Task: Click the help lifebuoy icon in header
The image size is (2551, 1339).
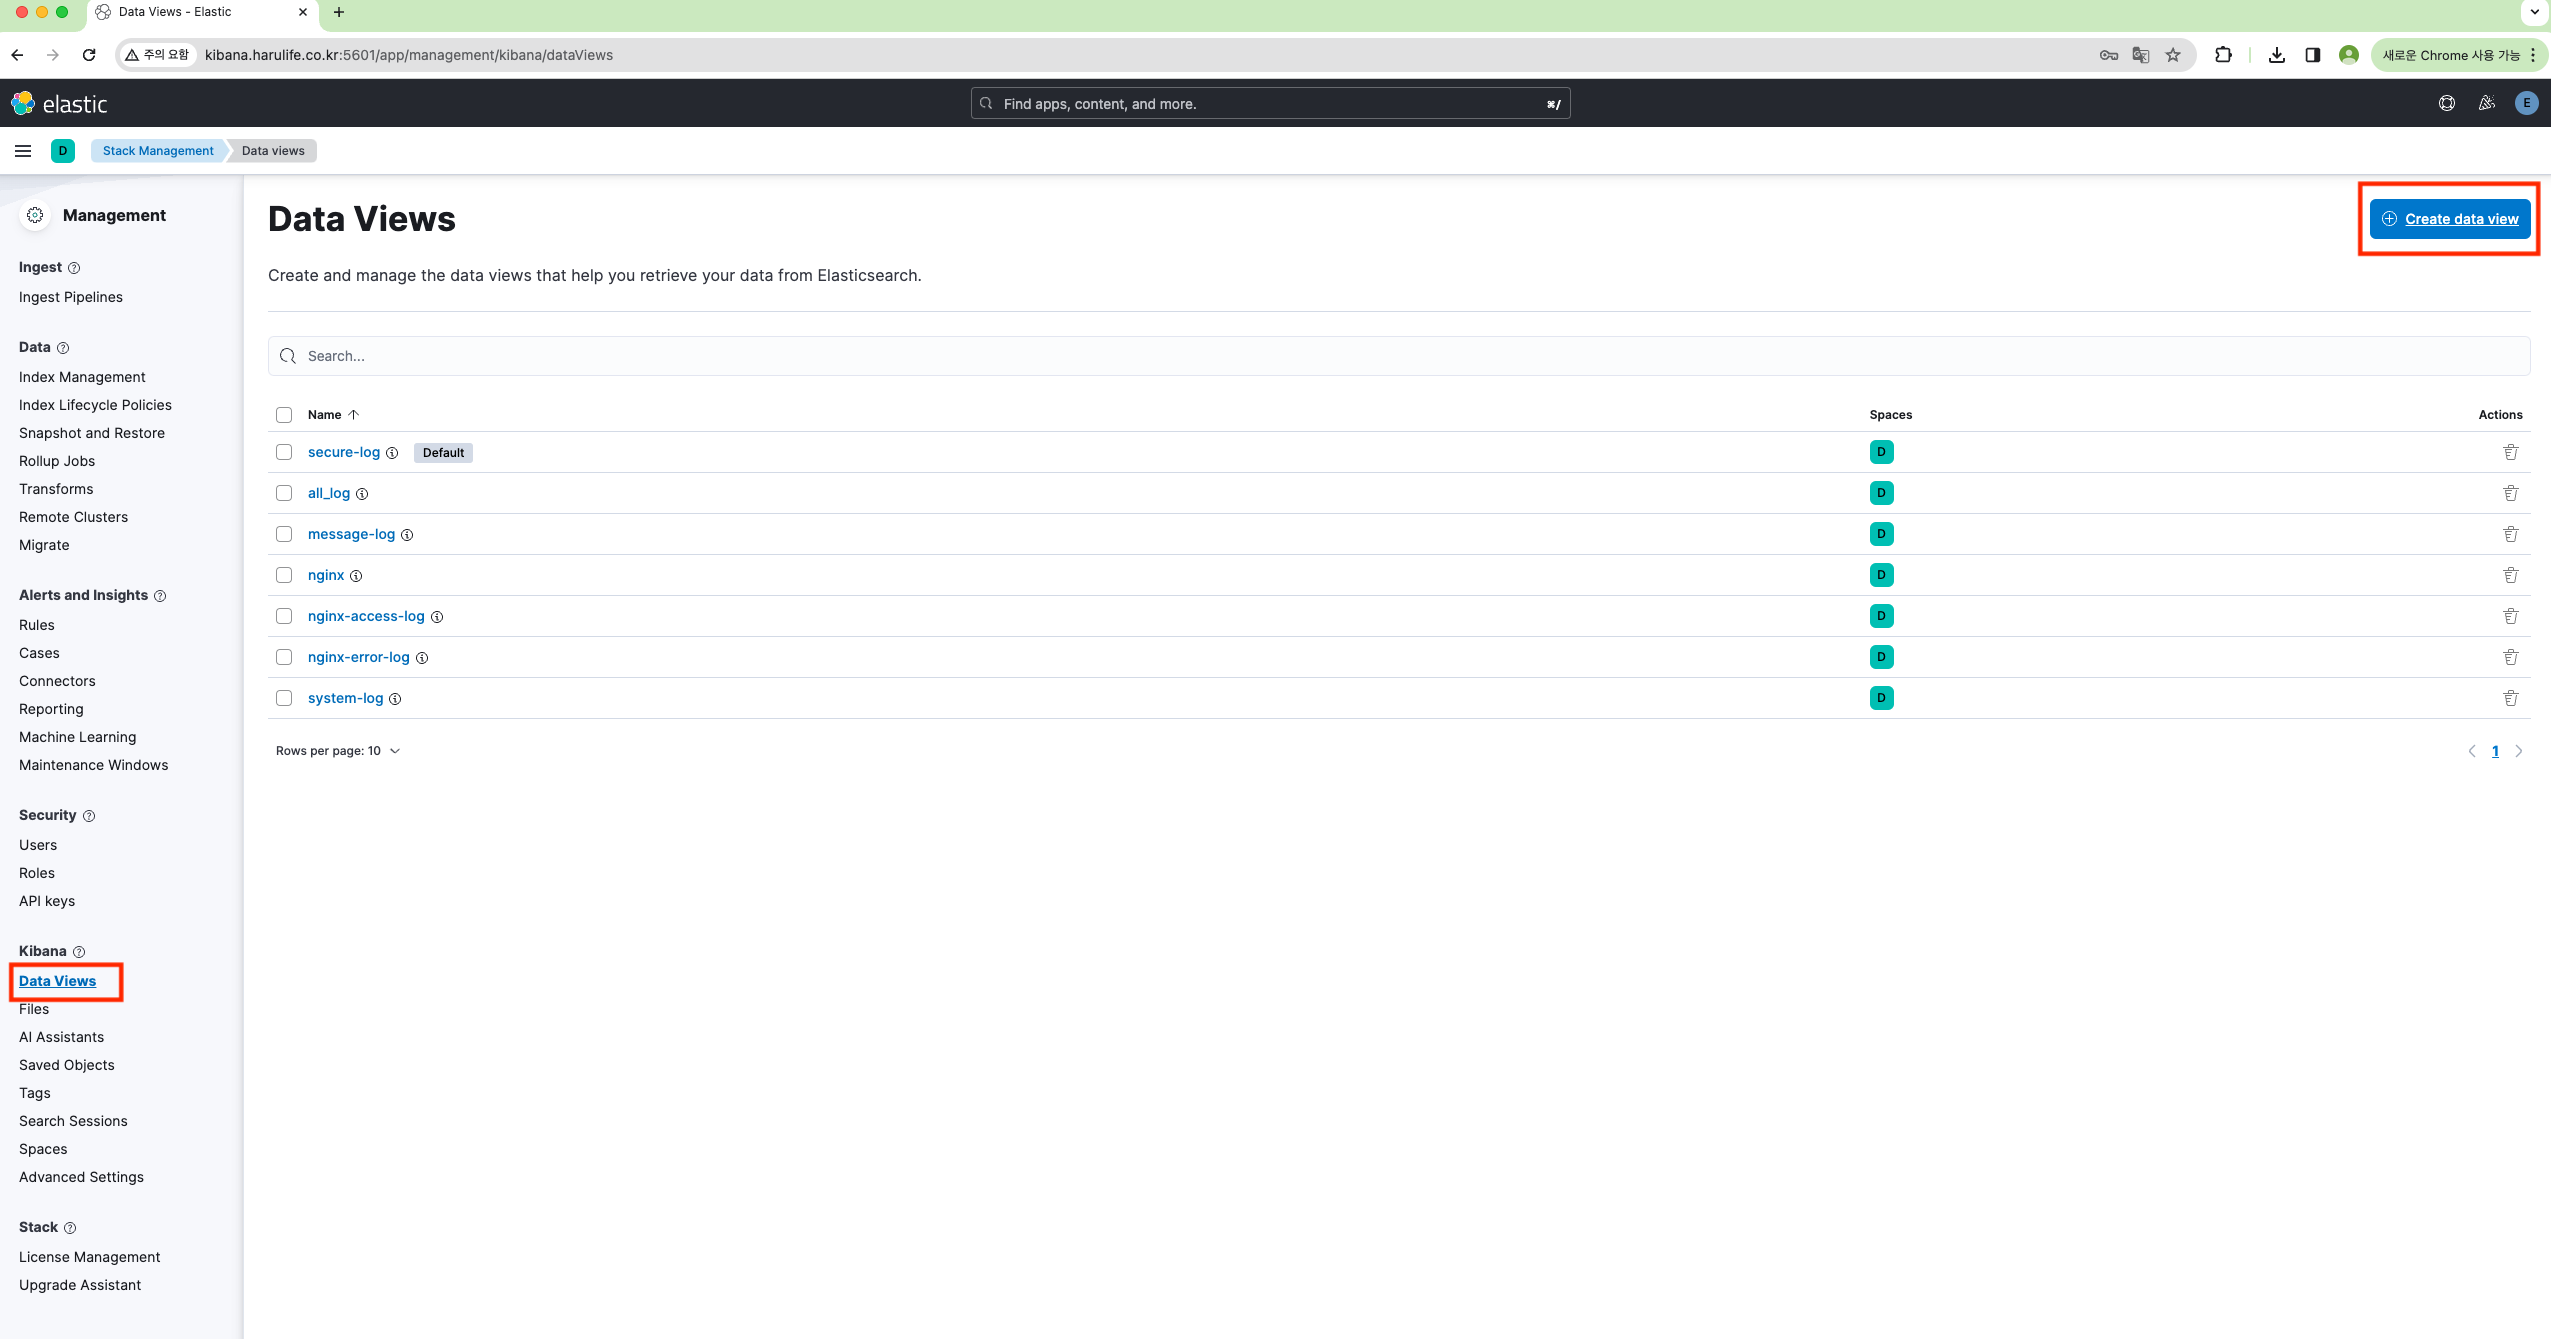Action: 2446,103
